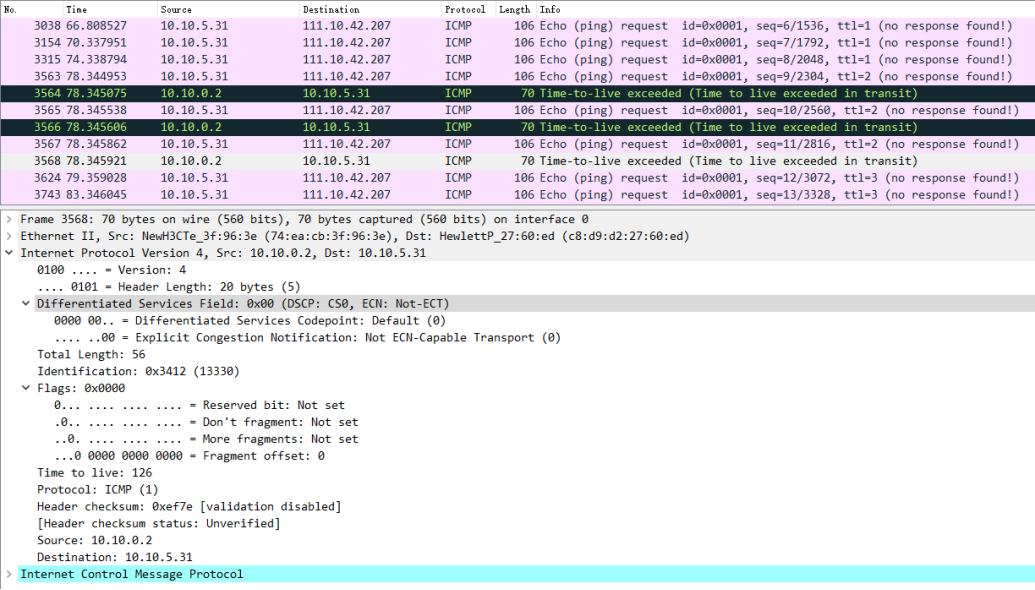
Task: Click time 78.345921 in packet list
Action: pyautogui.click(x=96, y=161)
